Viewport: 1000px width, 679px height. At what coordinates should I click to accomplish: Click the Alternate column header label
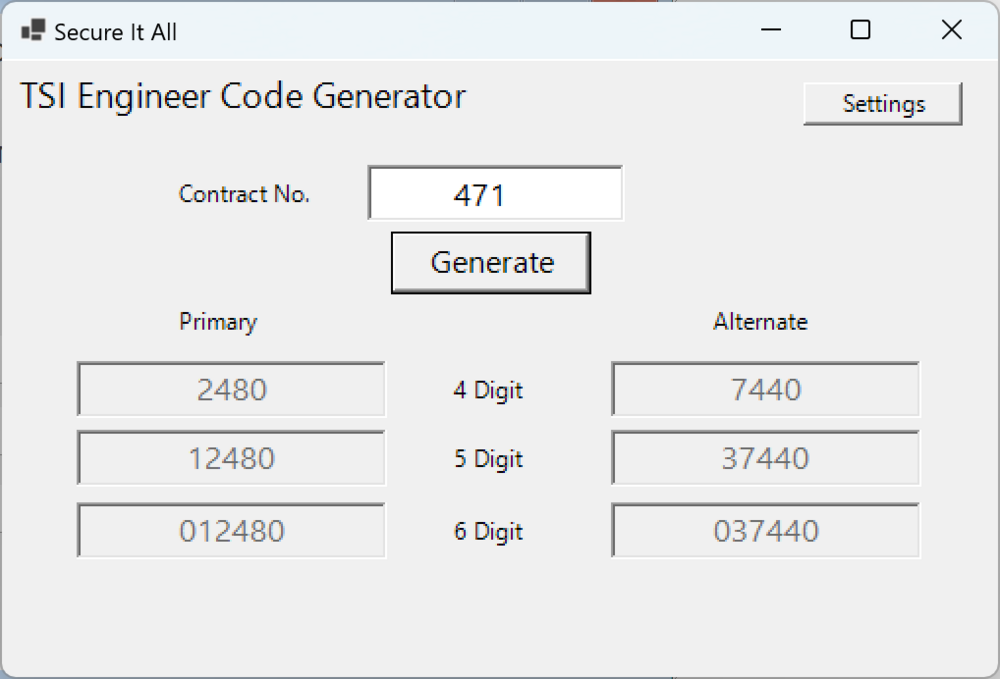[760, 322]
